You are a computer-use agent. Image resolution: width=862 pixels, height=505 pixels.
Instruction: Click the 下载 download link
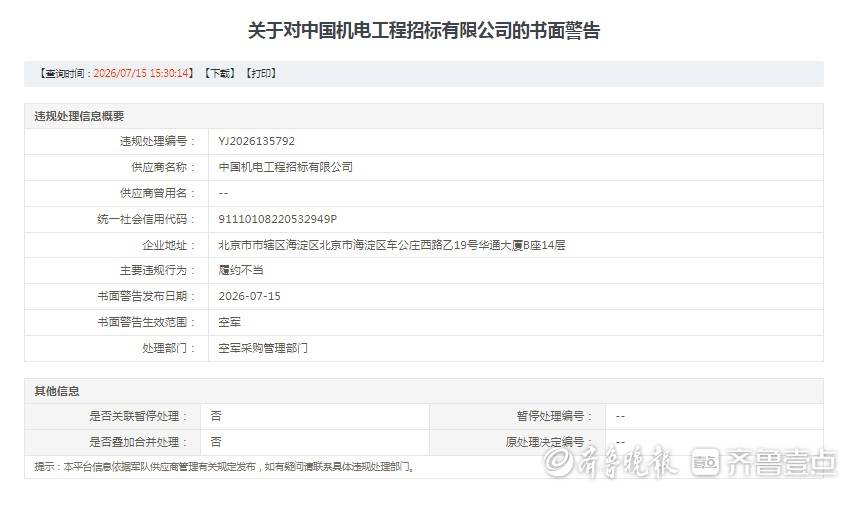[220, 74]
